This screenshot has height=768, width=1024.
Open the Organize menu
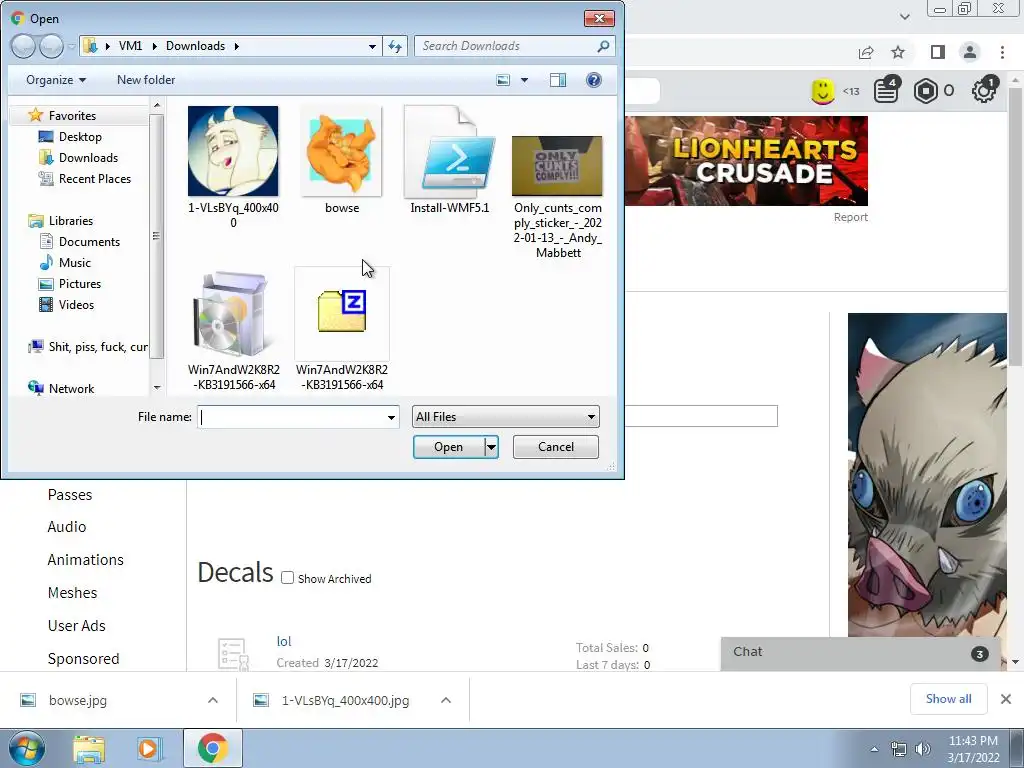click(x=56, y=80)
